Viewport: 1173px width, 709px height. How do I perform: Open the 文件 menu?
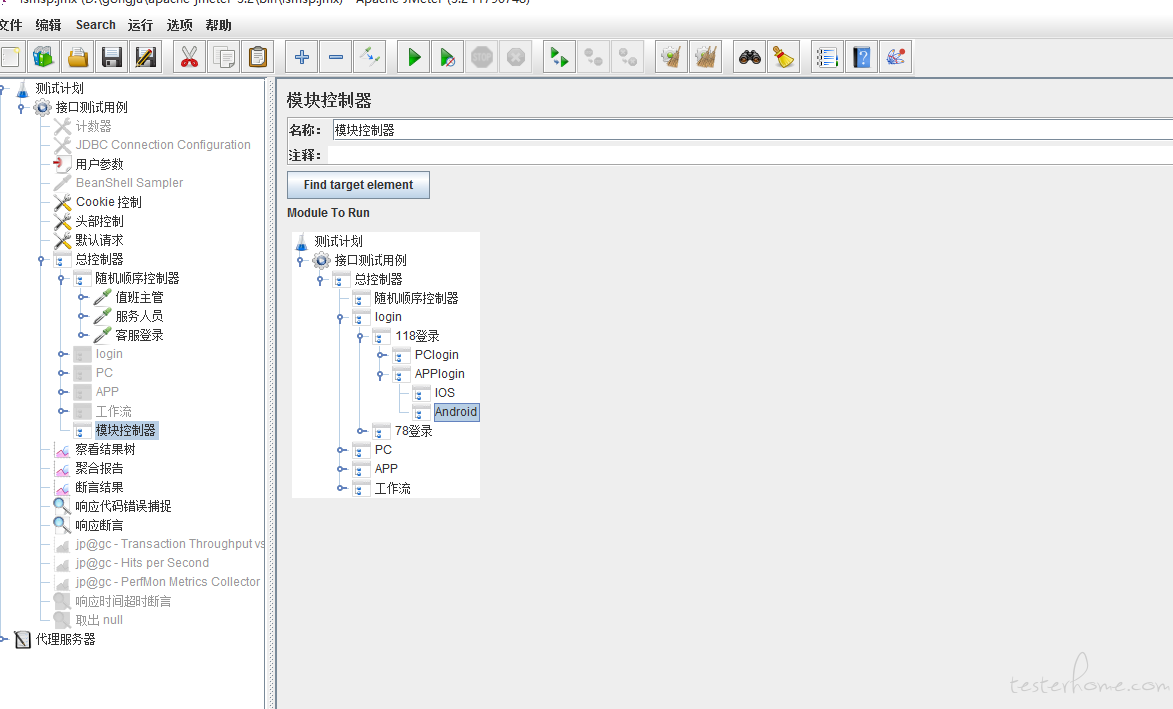click(10, 25)
